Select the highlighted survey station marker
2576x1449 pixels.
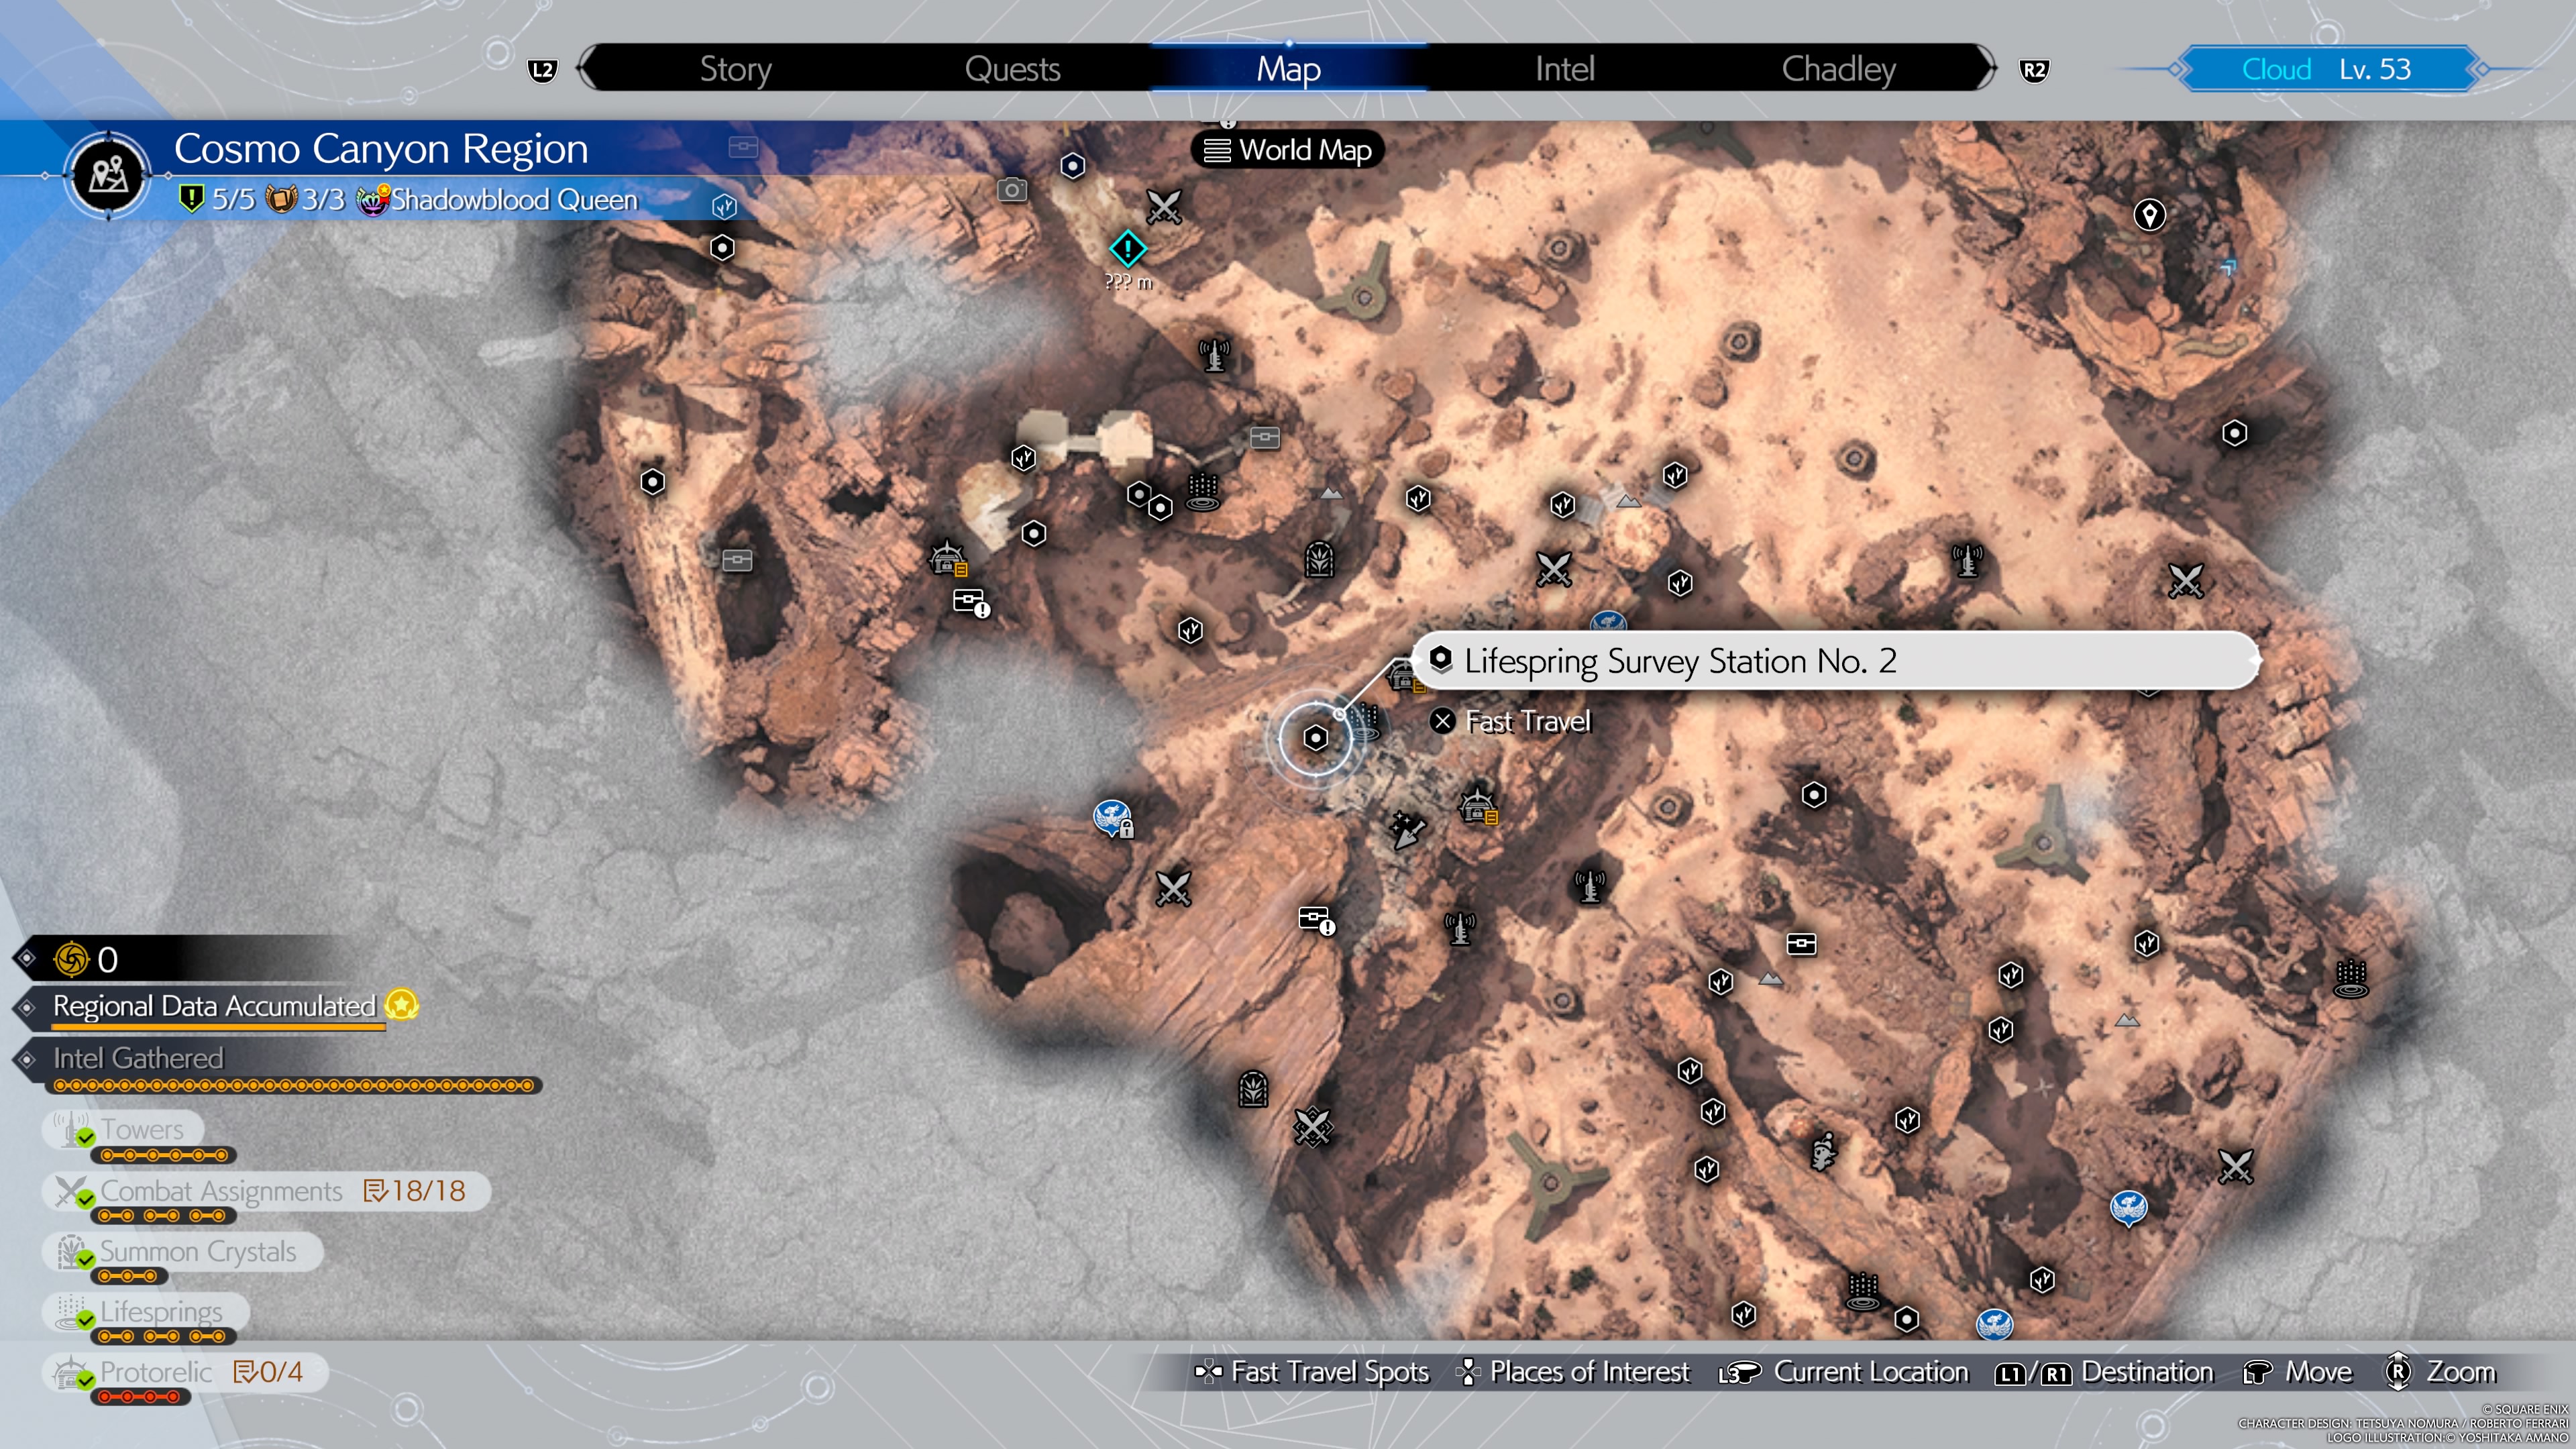coord(1315,738)
